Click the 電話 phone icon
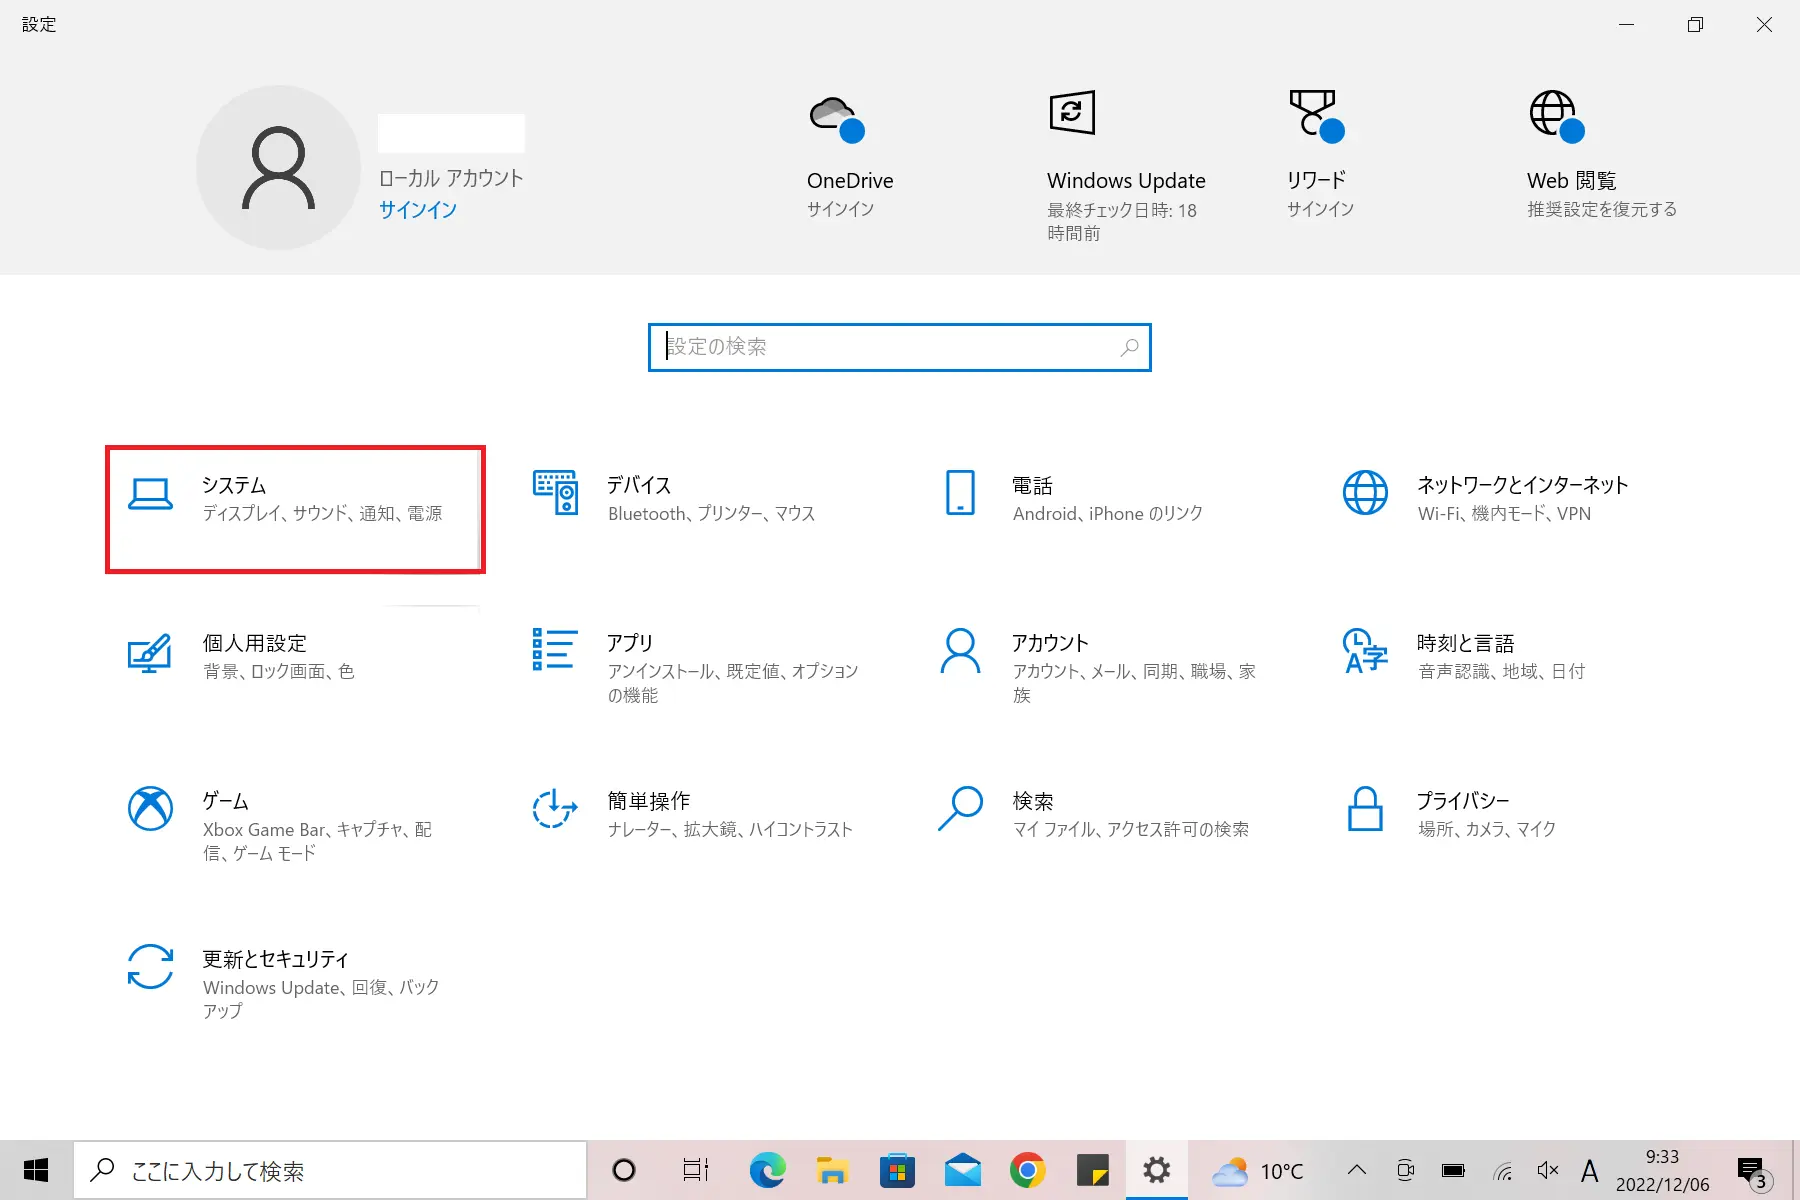 point(960,492)
